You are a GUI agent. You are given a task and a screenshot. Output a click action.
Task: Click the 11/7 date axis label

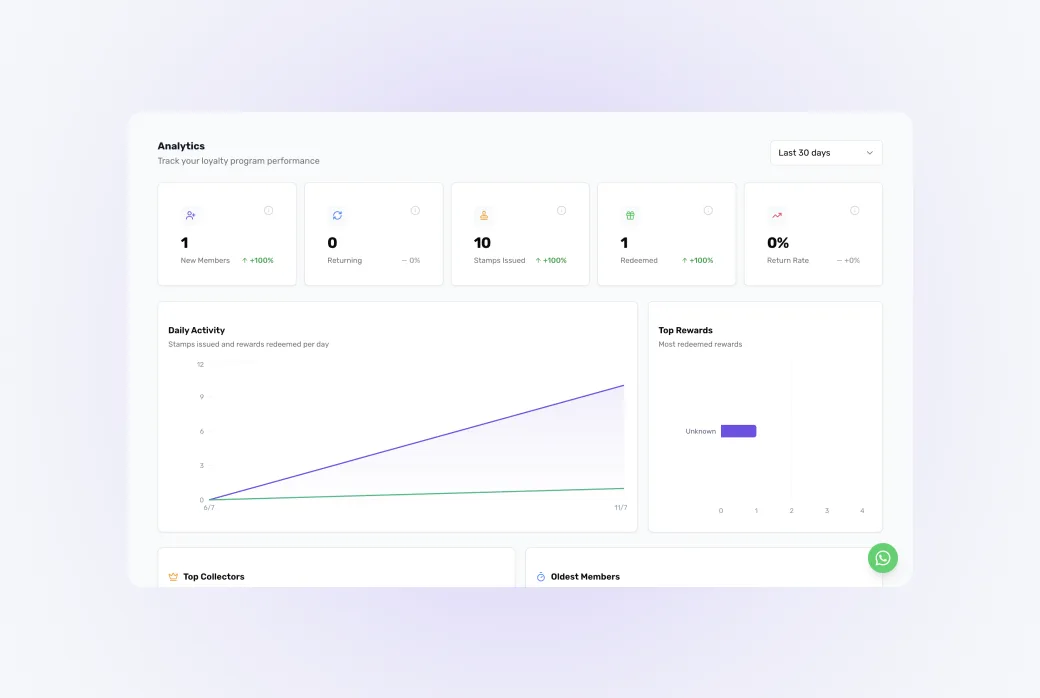[621, 508]
